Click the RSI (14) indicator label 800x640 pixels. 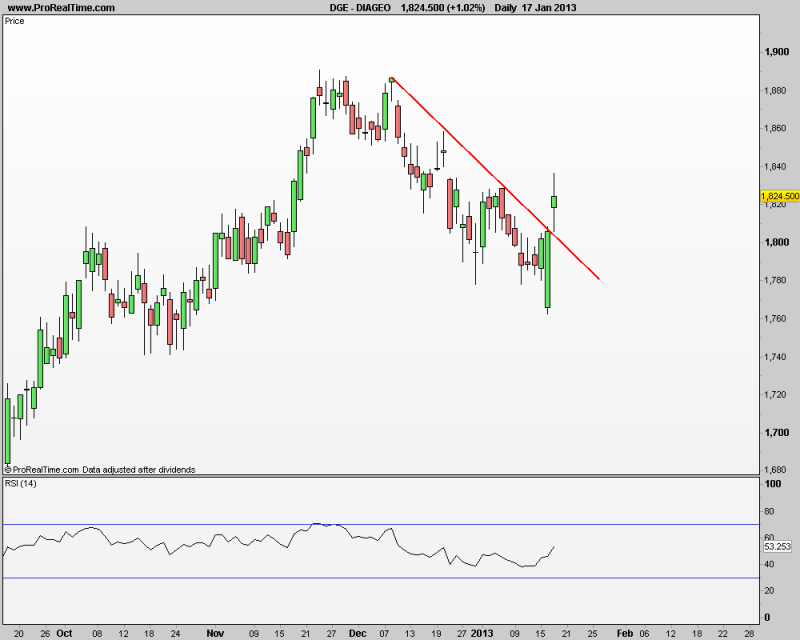(23, 484)
